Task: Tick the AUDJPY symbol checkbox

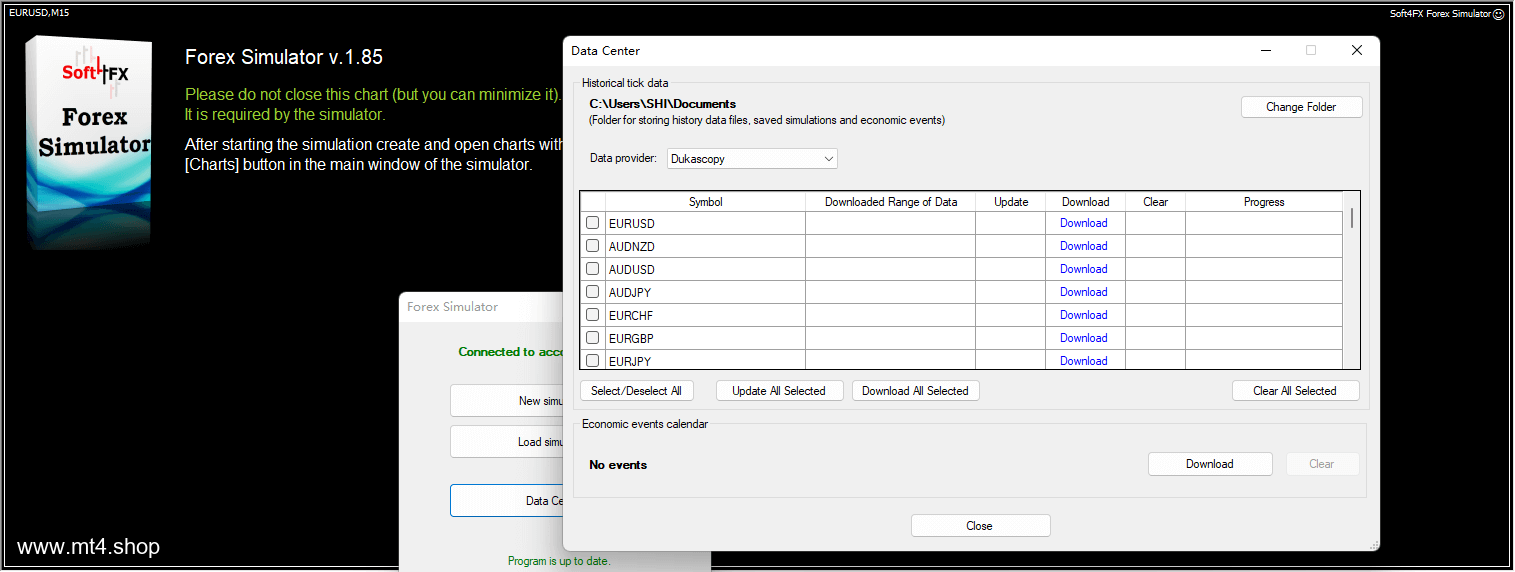Action: coord(592,292)
